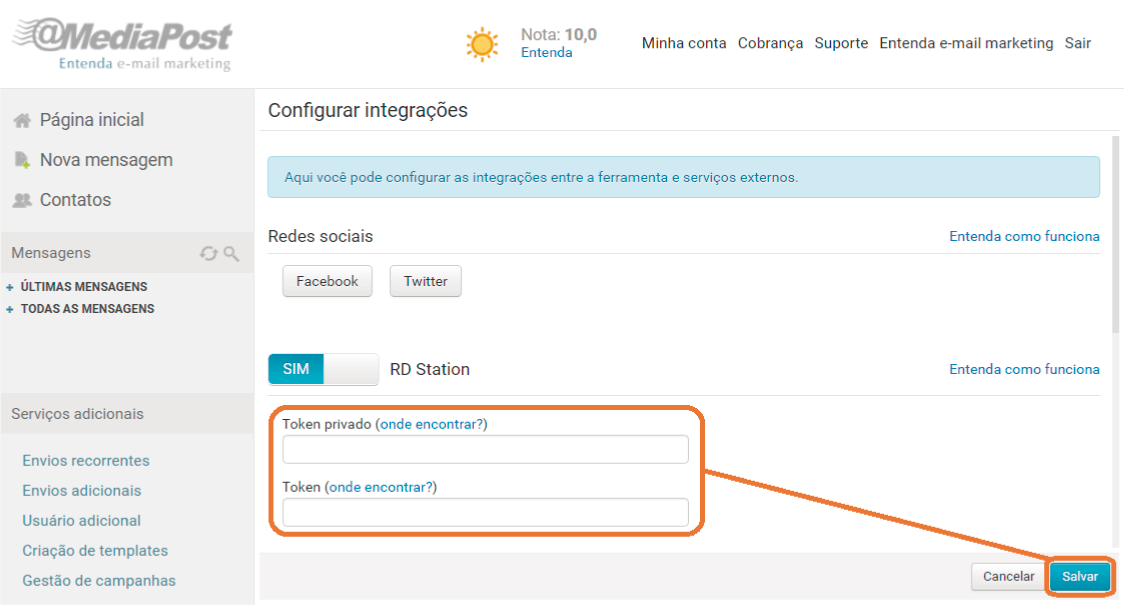
Task: Click onde encontrar link beside the Token label
Action: pos(381,487)
